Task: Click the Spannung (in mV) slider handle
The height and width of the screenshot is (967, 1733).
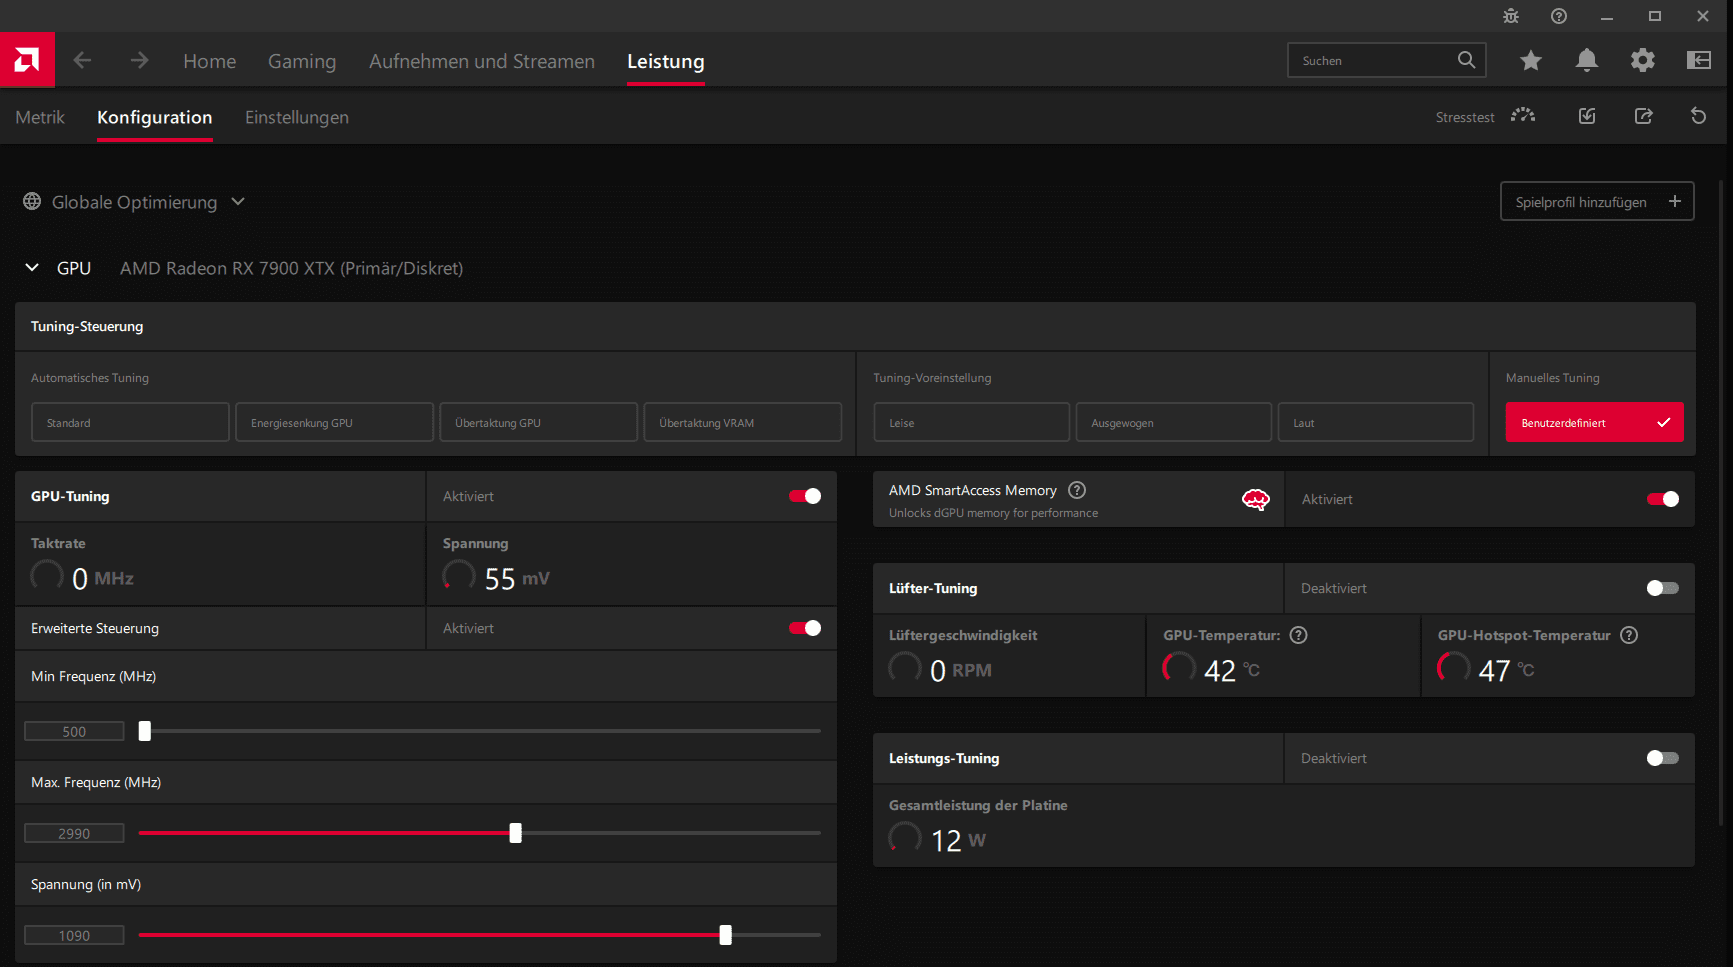Action: [x=726, y=935]
